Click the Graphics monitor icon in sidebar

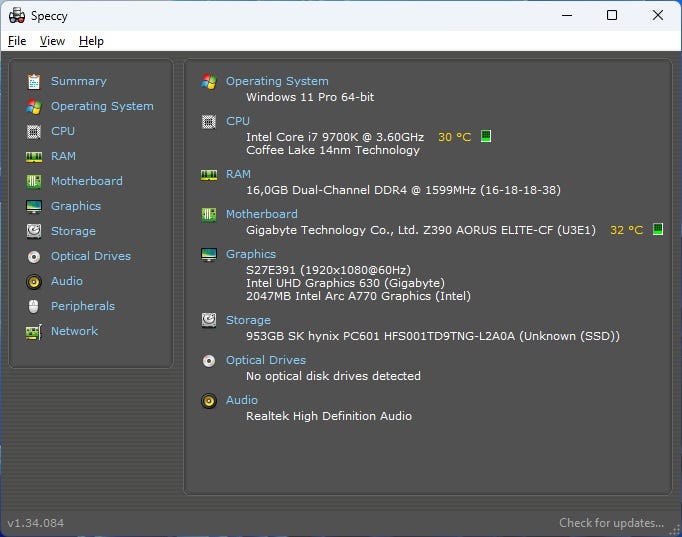(x=34, y=207)
